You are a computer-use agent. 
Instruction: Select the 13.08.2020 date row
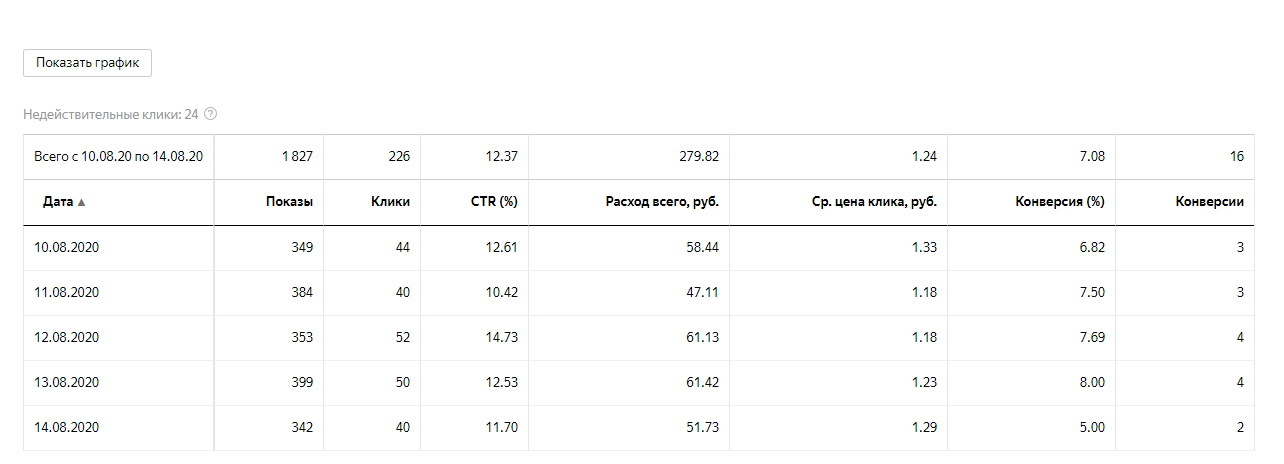click(x=639, y=383)
